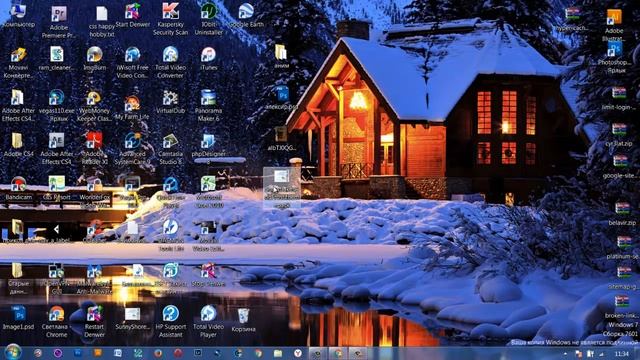Image resolution: width=640 pixels, height=360 pixels.
Task: Open the Корзина recycle bin
Action: pyautogui.click(x=243, y=320)
